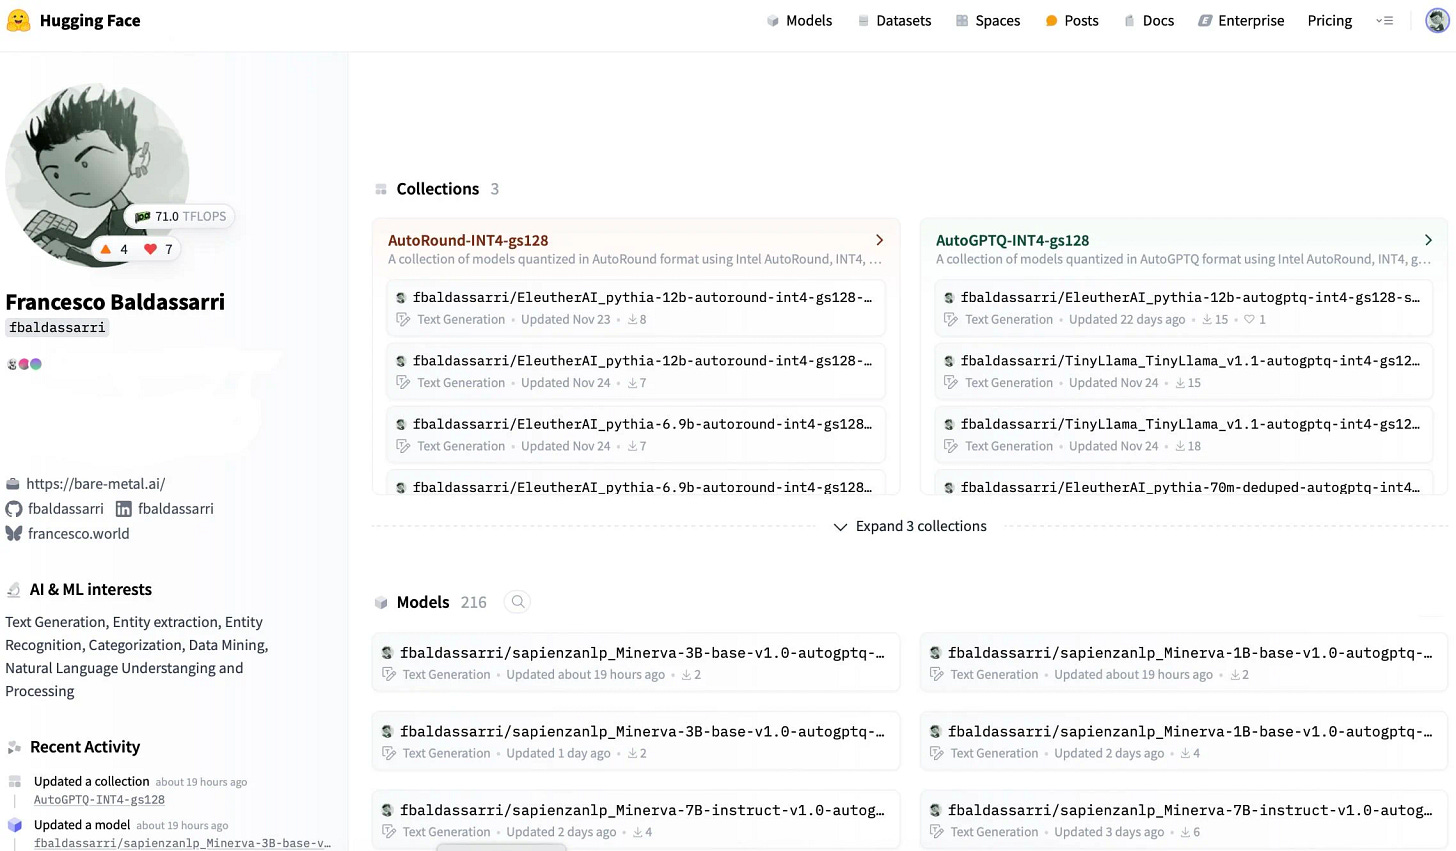Click the fbaldassarri username tag

(x=57, y=327)
